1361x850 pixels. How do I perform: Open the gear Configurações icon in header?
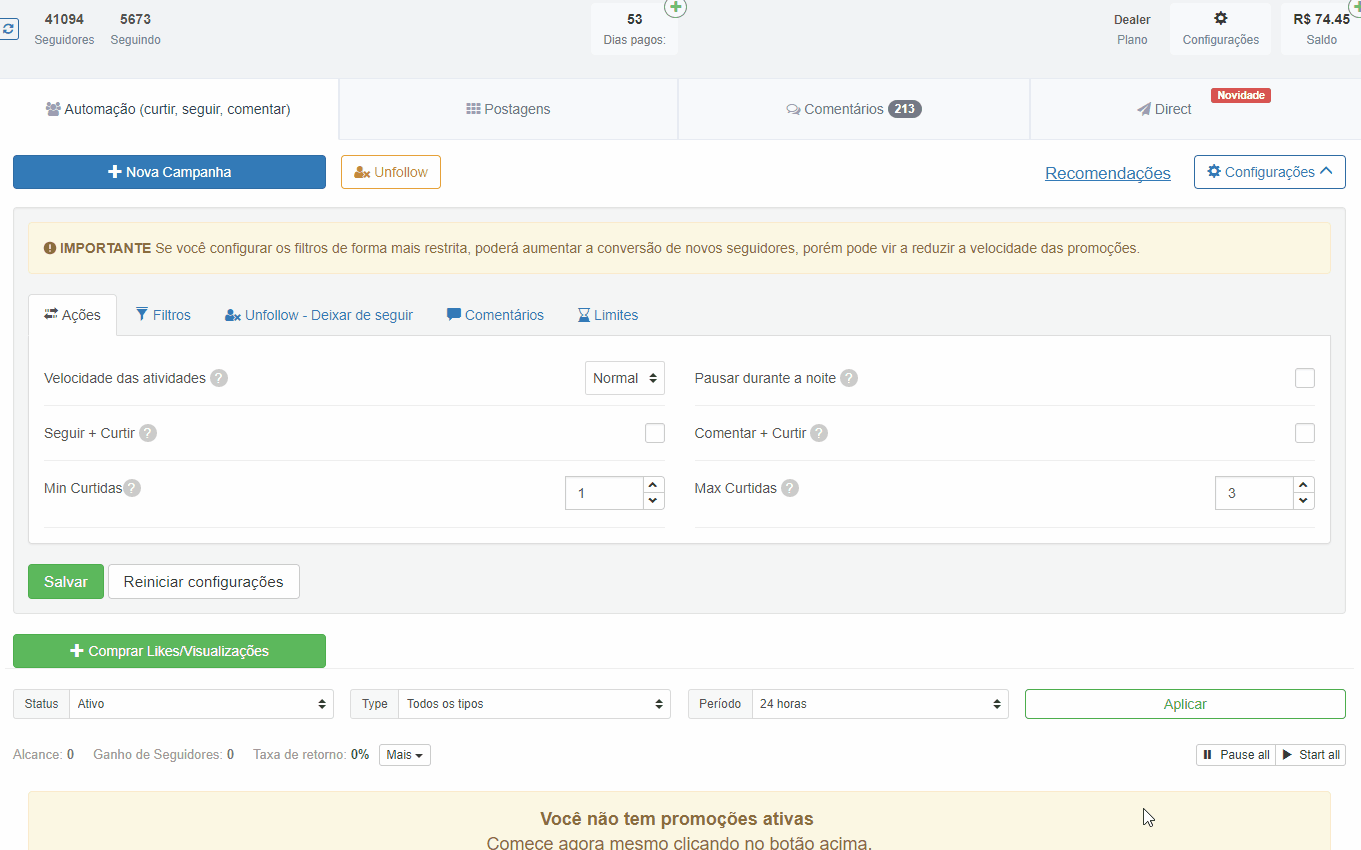pyautogui.click(x=1220, y=29)
